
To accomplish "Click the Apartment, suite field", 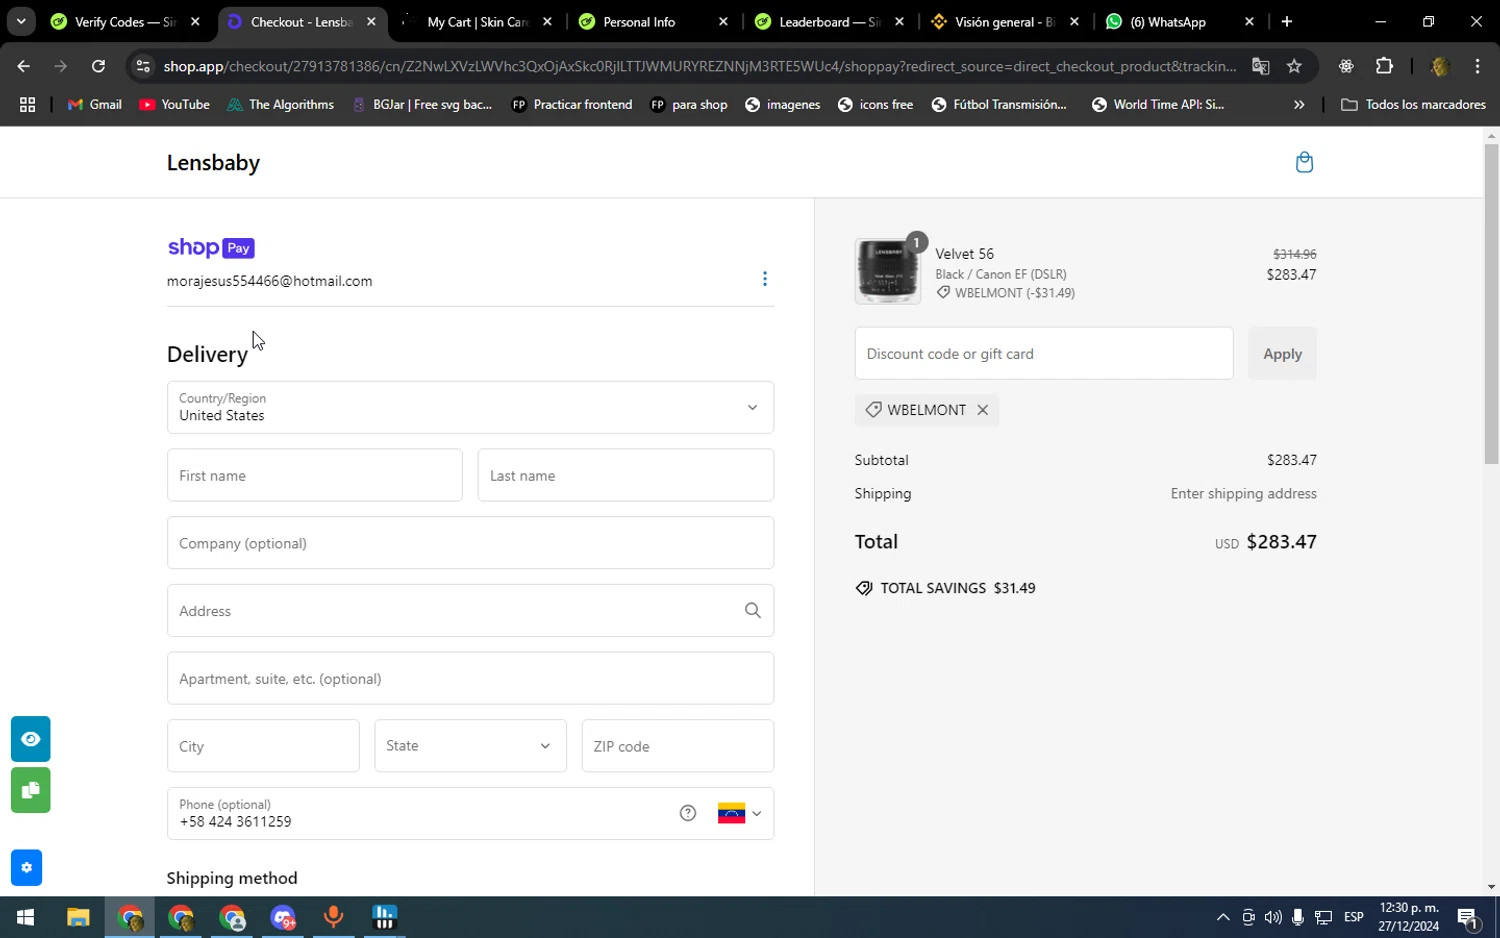I will (x=470, y=678).
